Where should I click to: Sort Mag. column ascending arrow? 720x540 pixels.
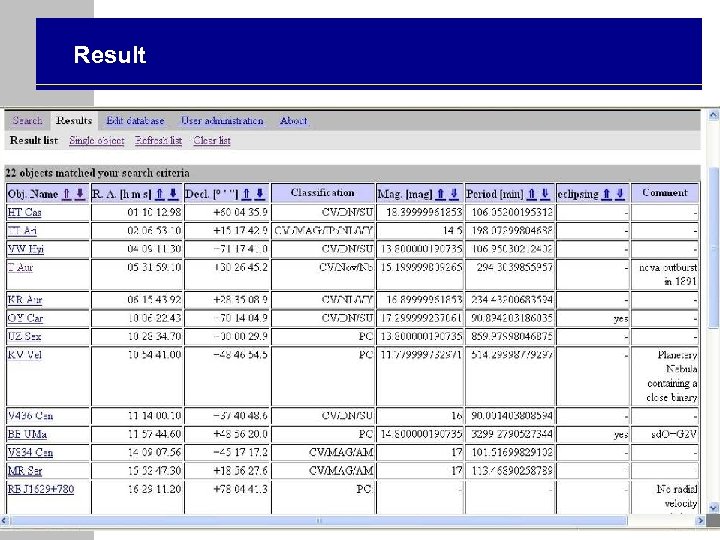pyautogui.click(x=440, y=194)
